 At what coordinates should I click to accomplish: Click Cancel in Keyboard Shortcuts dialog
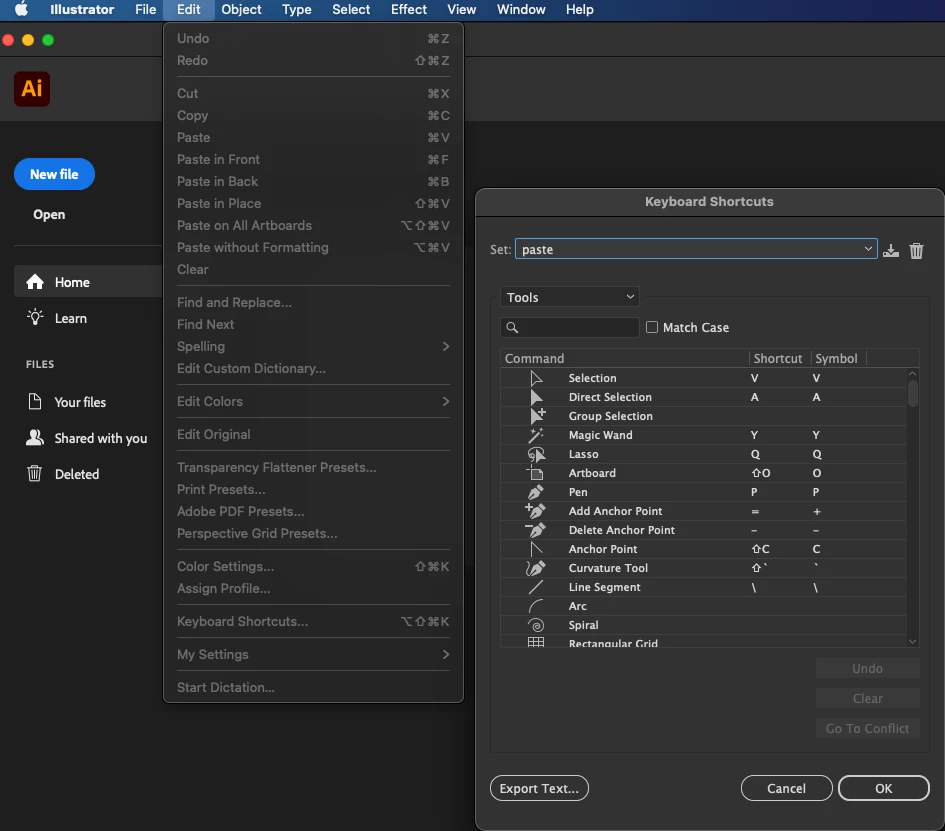(786, 788)
